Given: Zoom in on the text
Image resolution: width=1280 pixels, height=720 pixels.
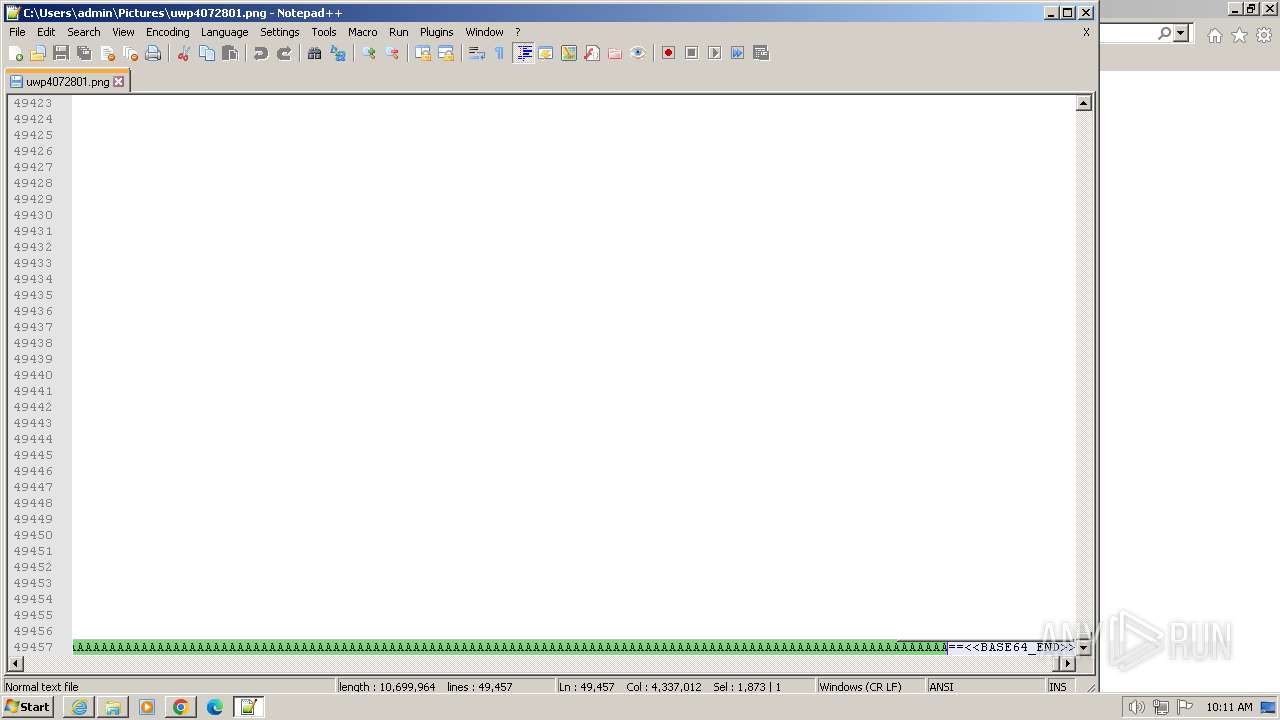Looking at the screenshot, I should [369, 53].
